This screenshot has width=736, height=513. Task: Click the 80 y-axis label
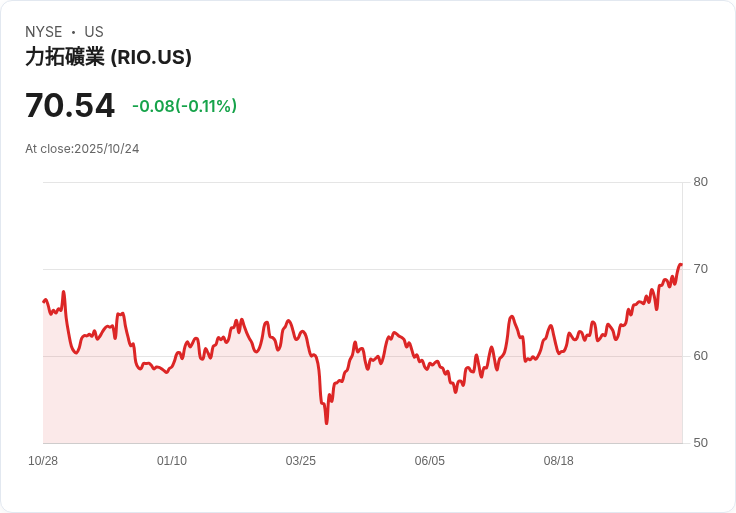tap(700, 182)
